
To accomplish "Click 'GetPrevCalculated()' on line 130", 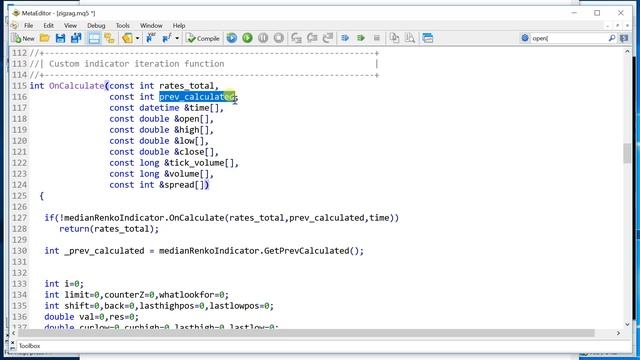I will click(312, 251).
